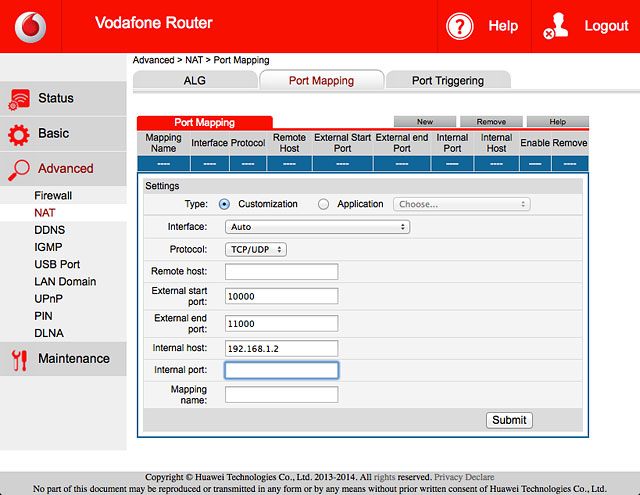The width and height of the screenshot is (640, 495).
Task: Click the Mapping name input field
Action: pos(281,395)
